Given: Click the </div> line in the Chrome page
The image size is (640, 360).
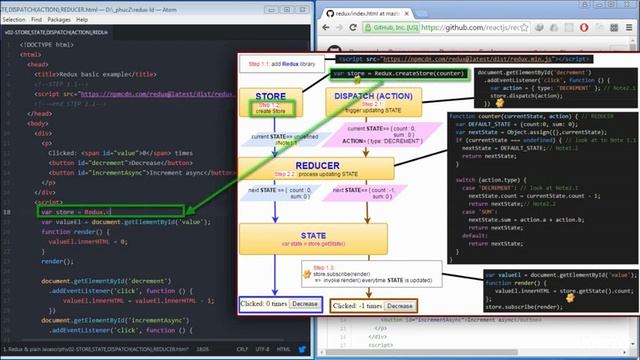Looking at the screenshot, I should tap(377, 337).
